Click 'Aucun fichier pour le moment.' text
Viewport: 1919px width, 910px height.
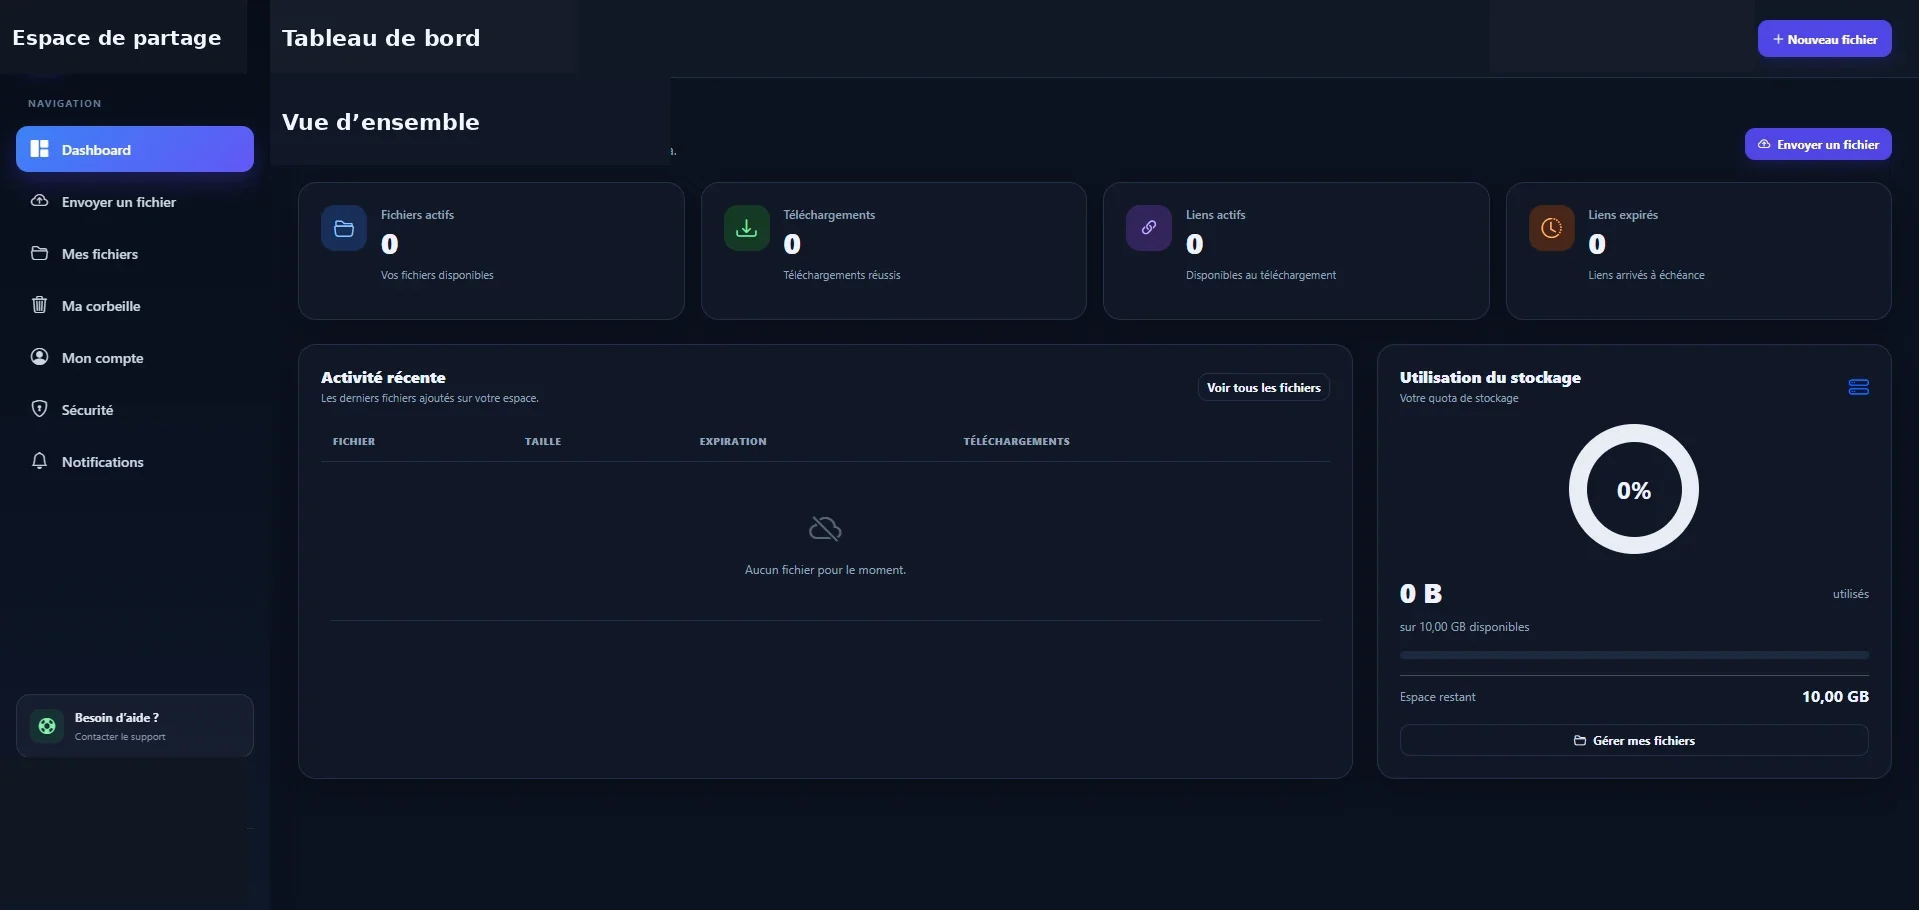click(825, 570)
